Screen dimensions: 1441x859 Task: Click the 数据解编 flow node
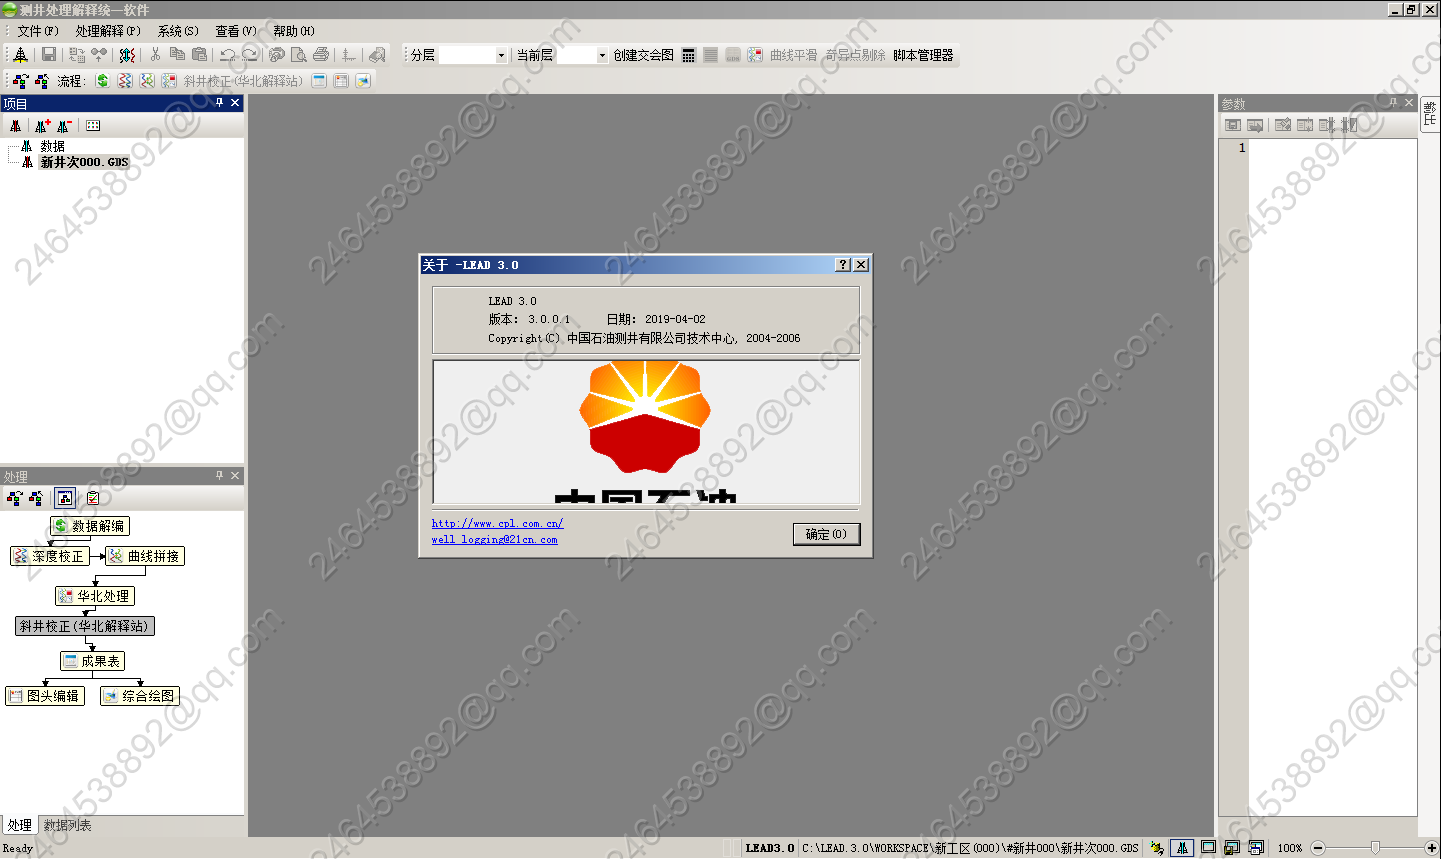pyautogui.click(x=90, y=526)
